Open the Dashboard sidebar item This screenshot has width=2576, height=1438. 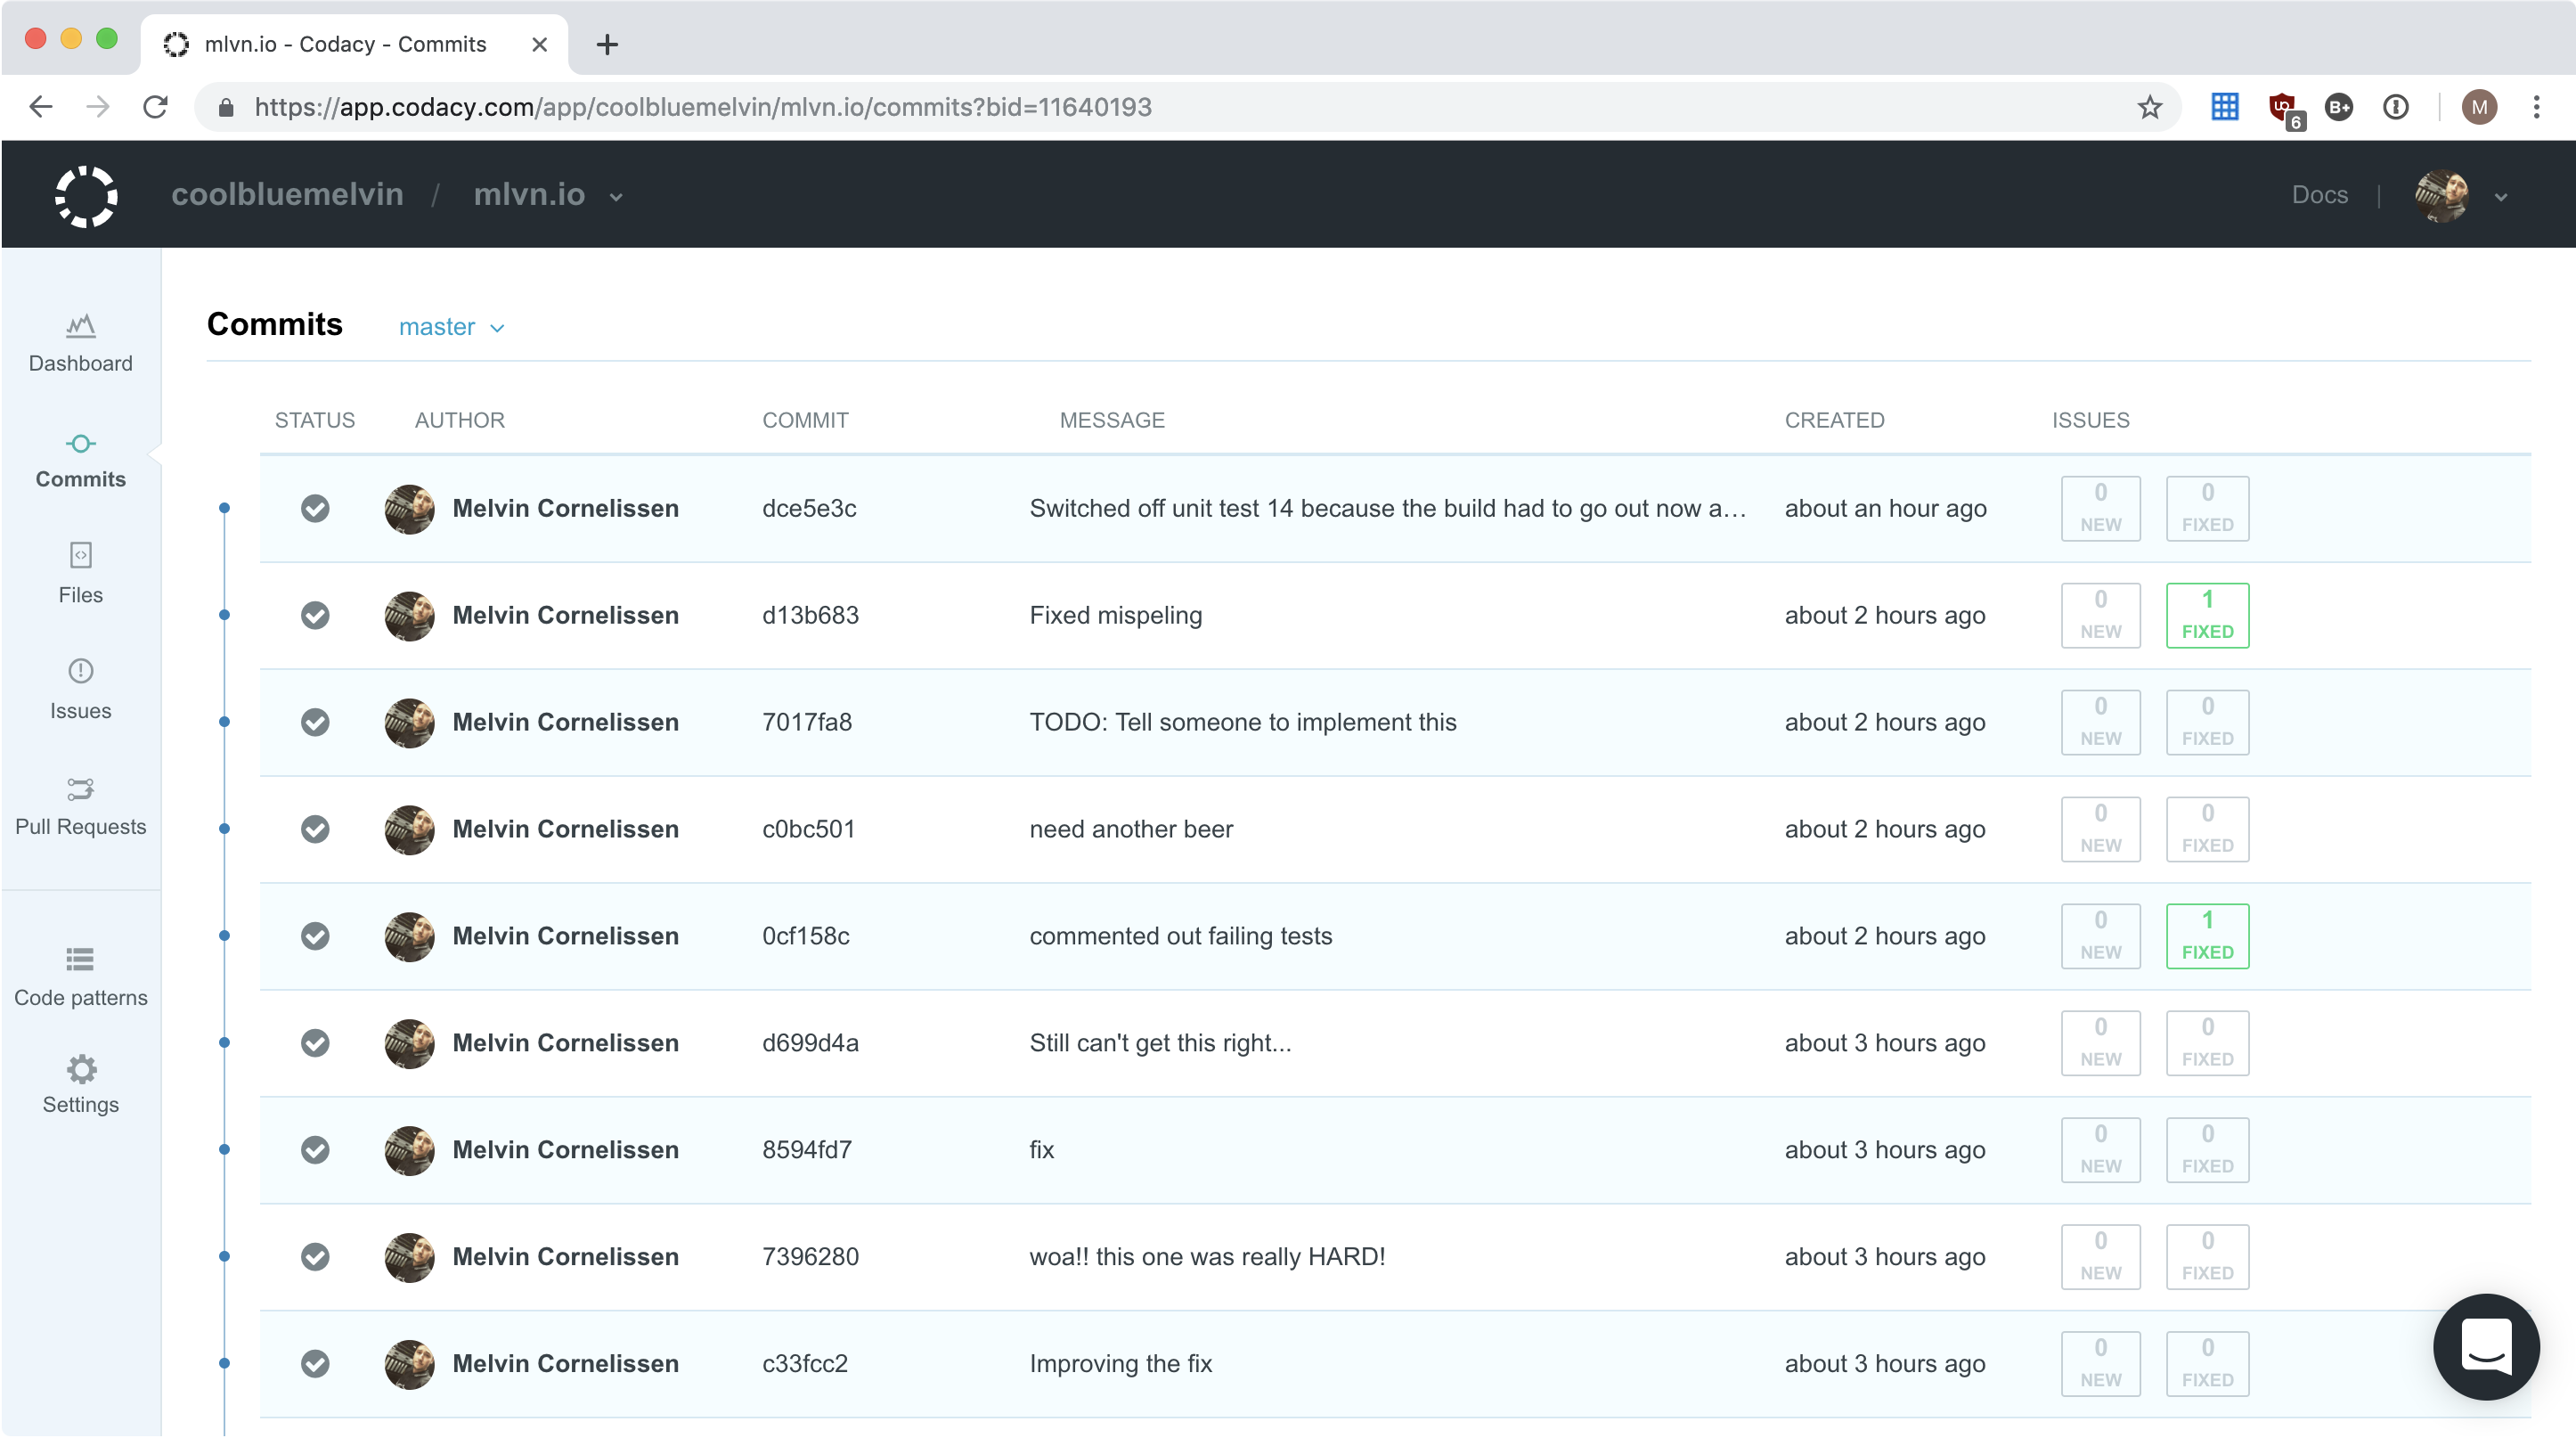pyautogui.click(x=80, y=344)
